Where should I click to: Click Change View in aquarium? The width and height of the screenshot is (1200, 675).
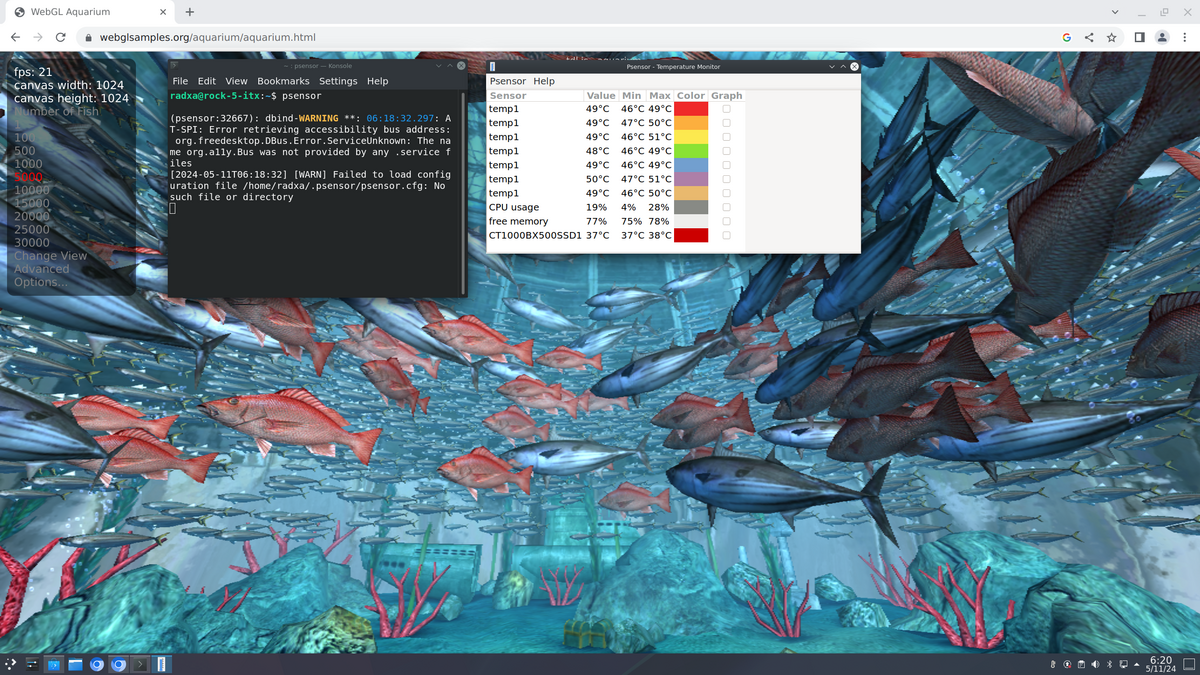(x=50, y=256)
